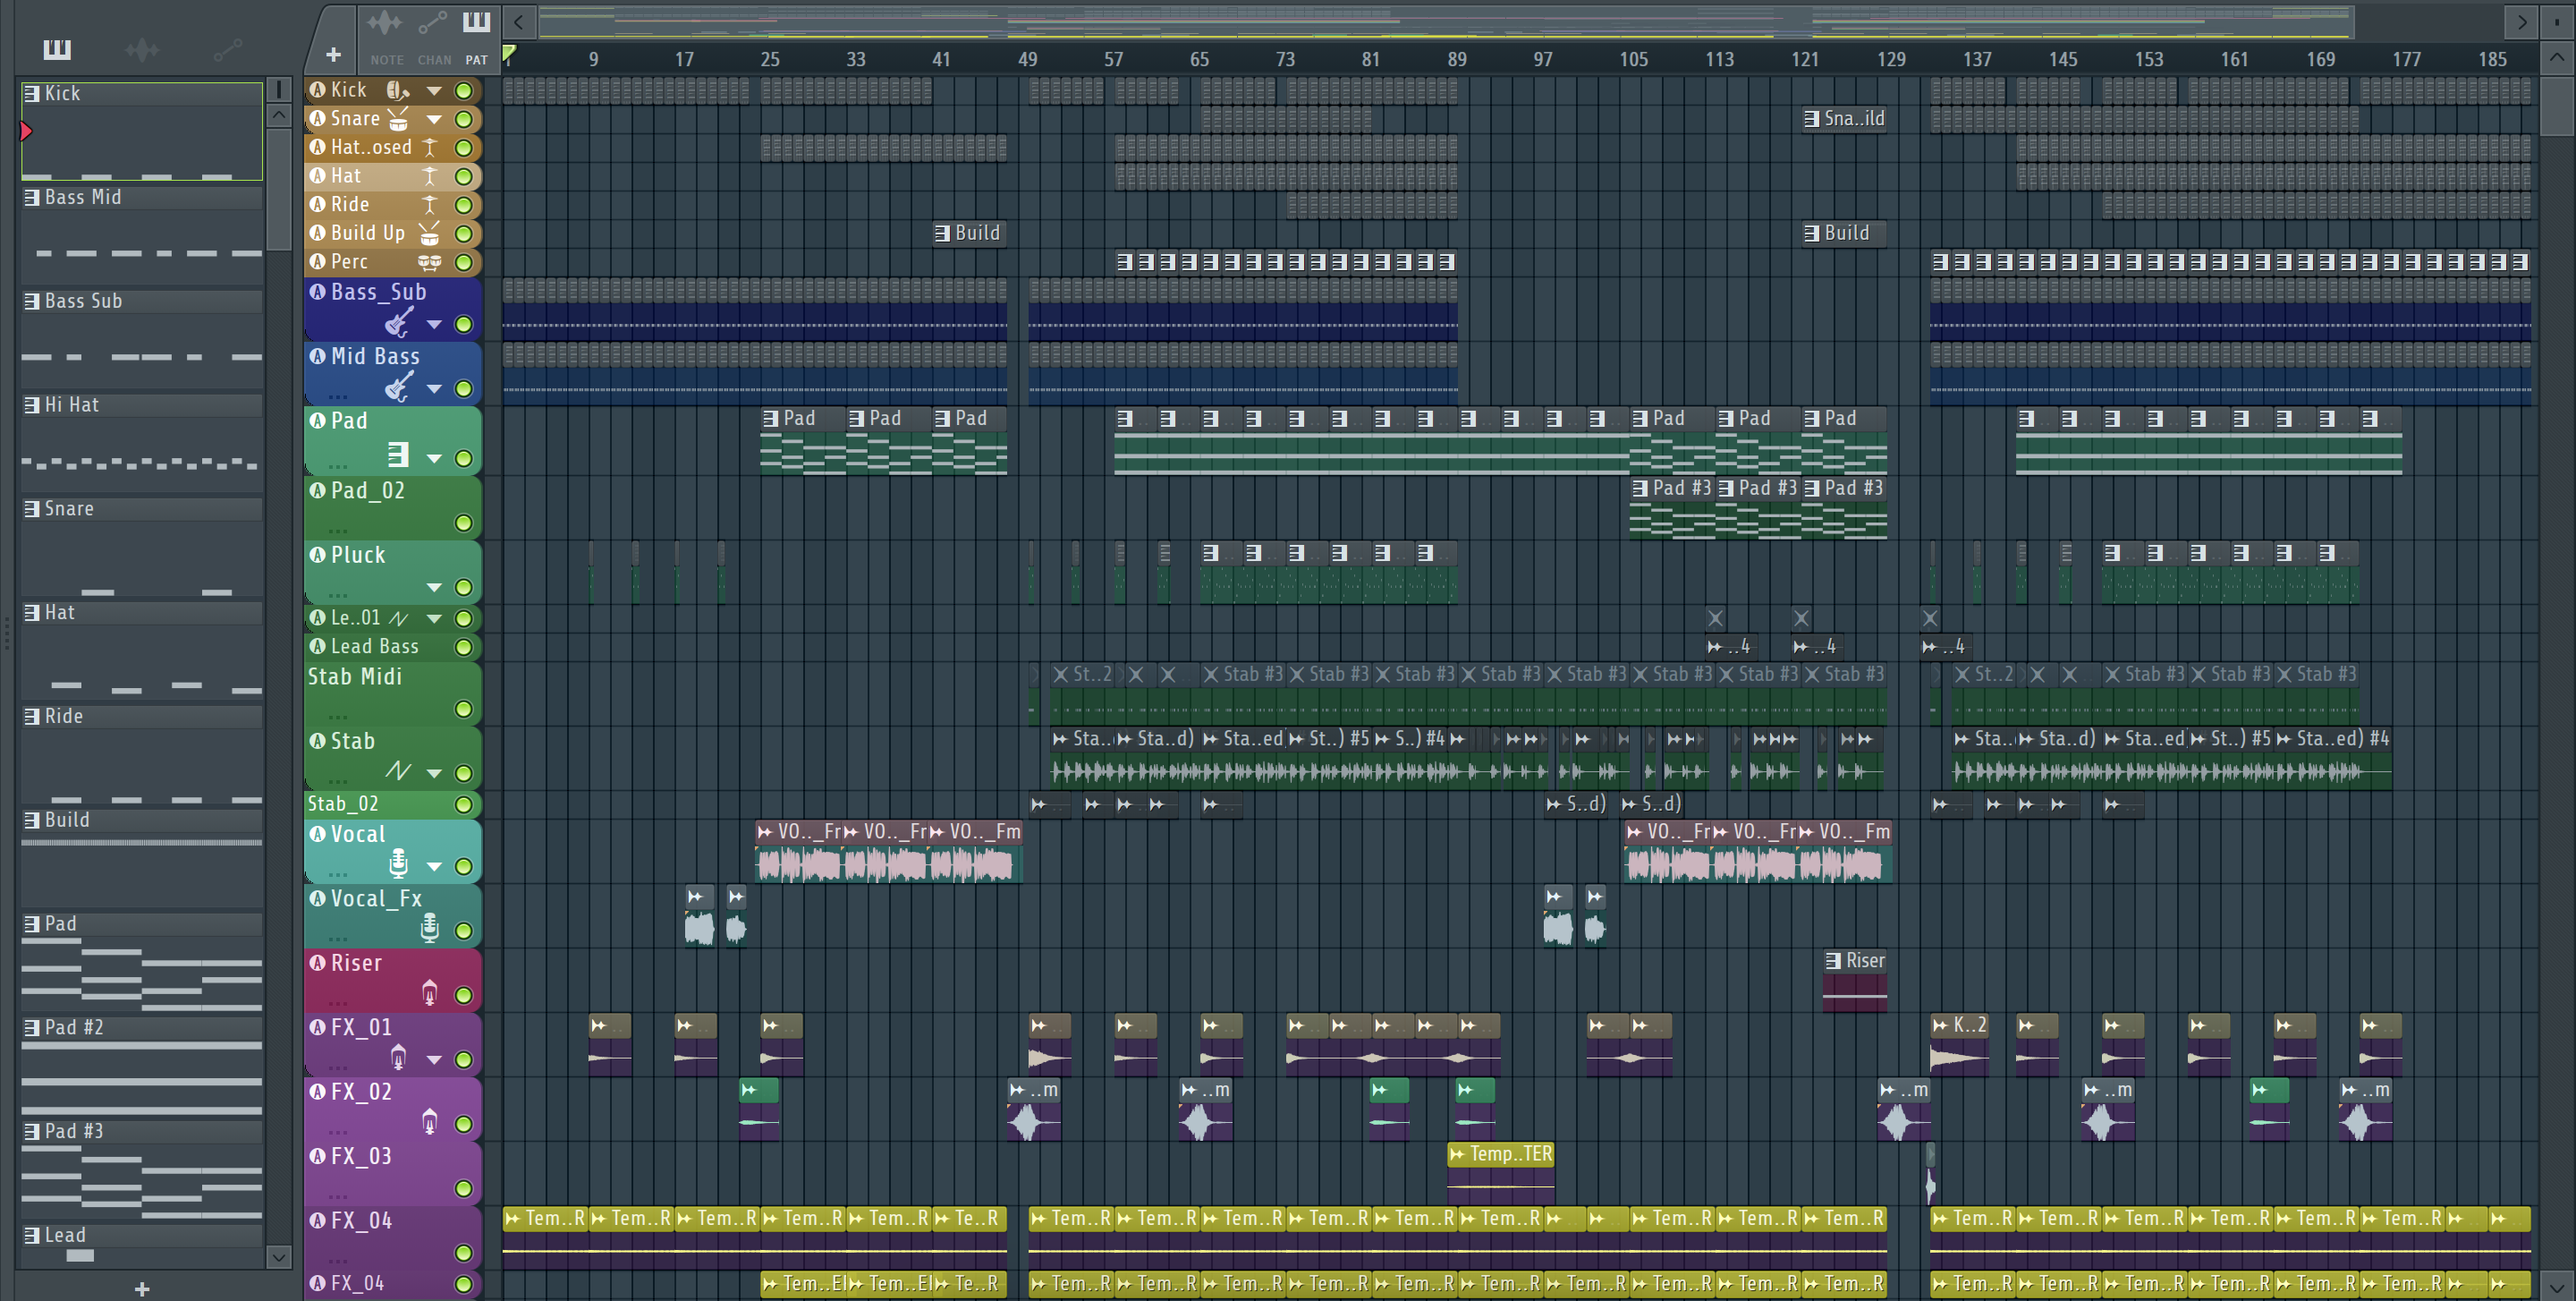
Task: Open the automation clips icon in the left panel
Action: [228, 49]
